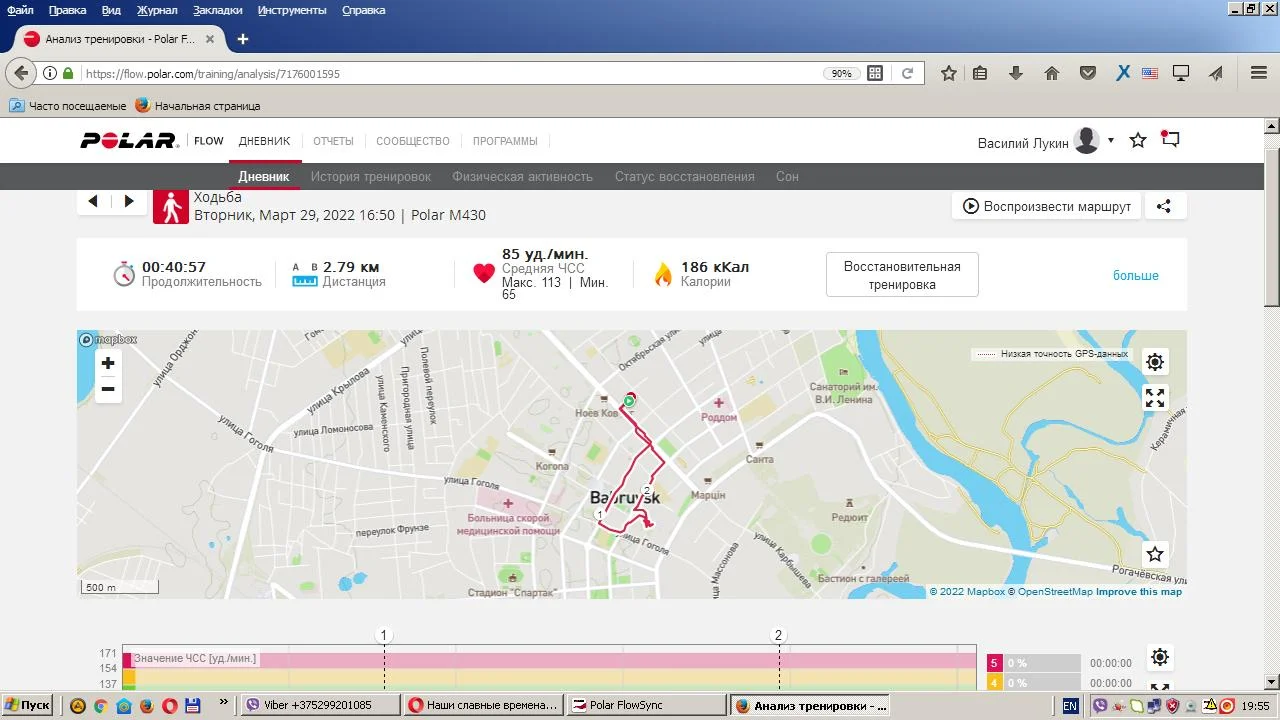Click the favorites star in the Polar header
Screen dimensions: 1280x720
pos(1138,141)
